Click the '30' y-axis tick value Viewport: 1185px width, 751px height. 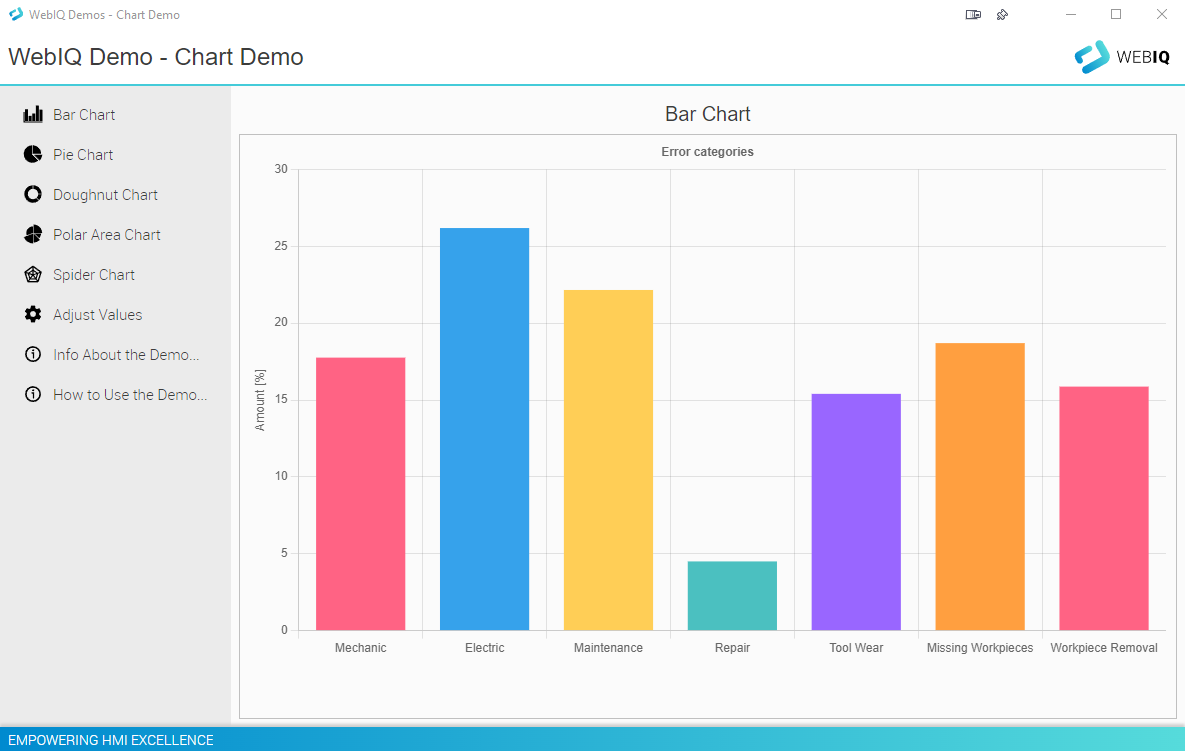tap(281, 169)
